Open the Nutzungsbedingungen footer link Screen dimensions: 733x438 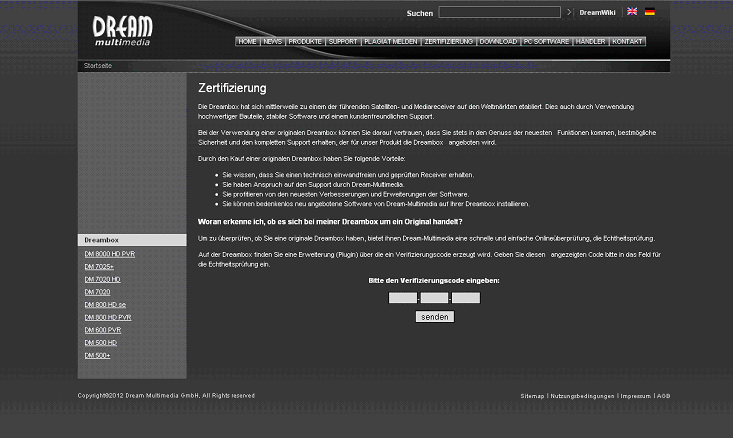point(582,396)
